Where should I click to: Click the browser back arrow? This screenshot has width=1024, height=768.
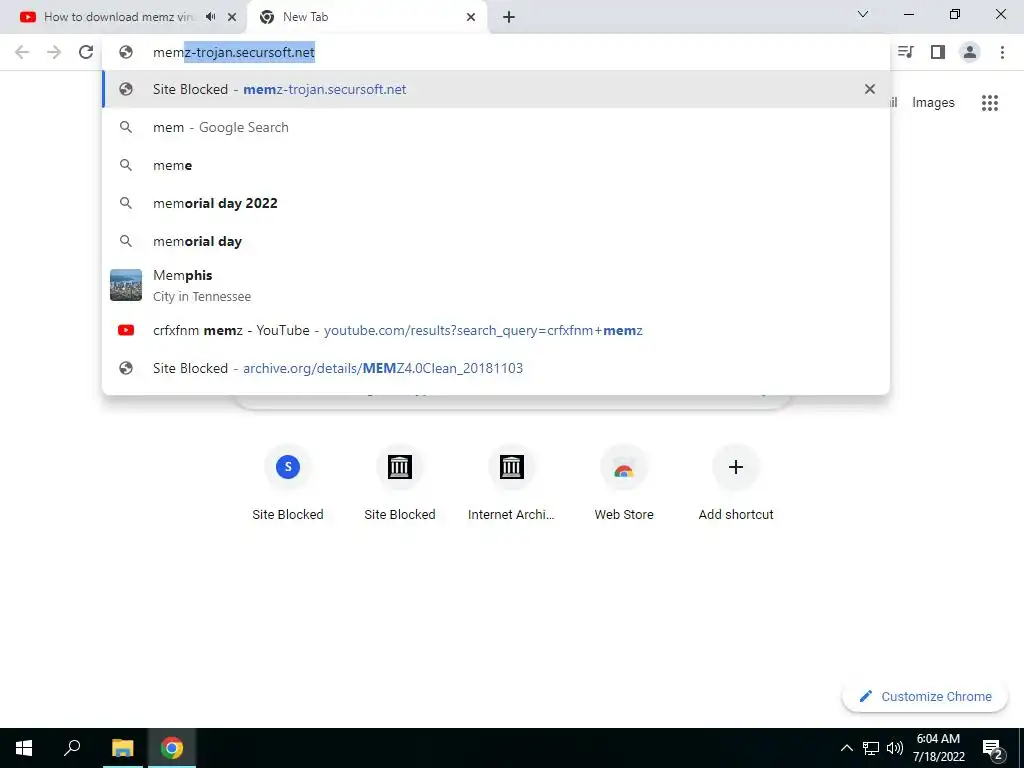(22, 52)
